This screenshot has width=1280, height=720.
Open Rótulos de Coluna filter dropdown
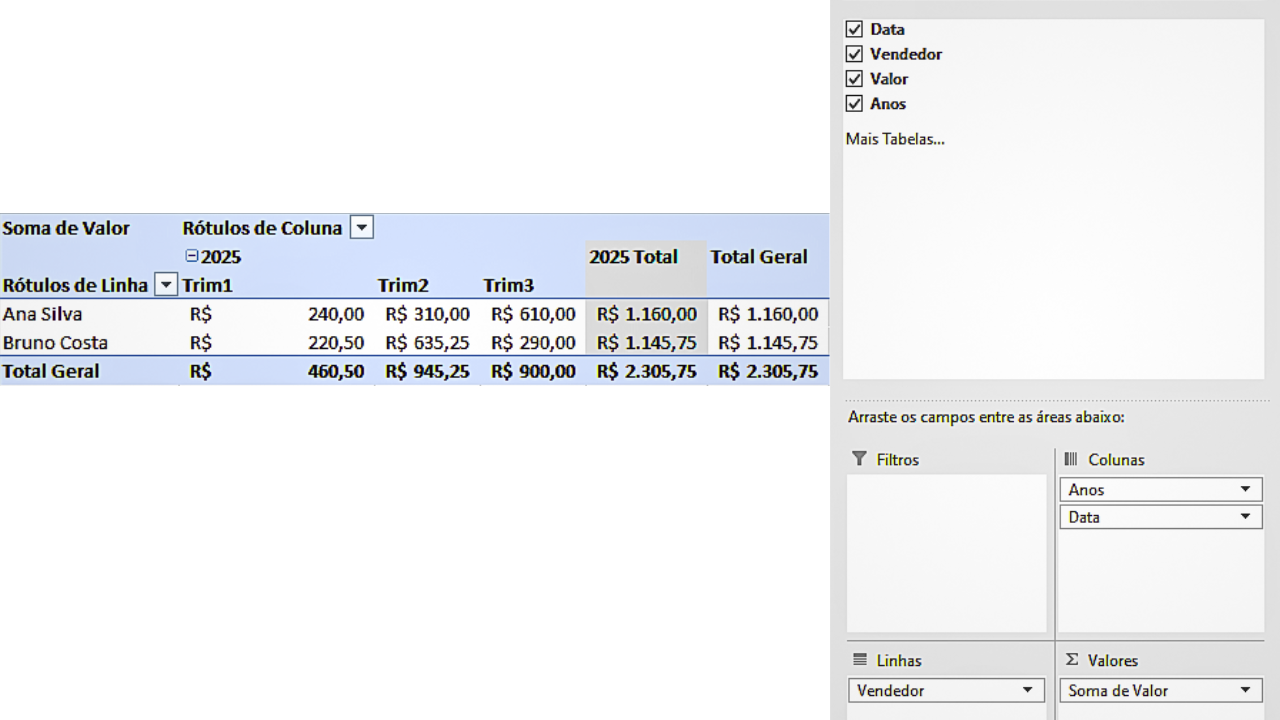click(362, 228)
